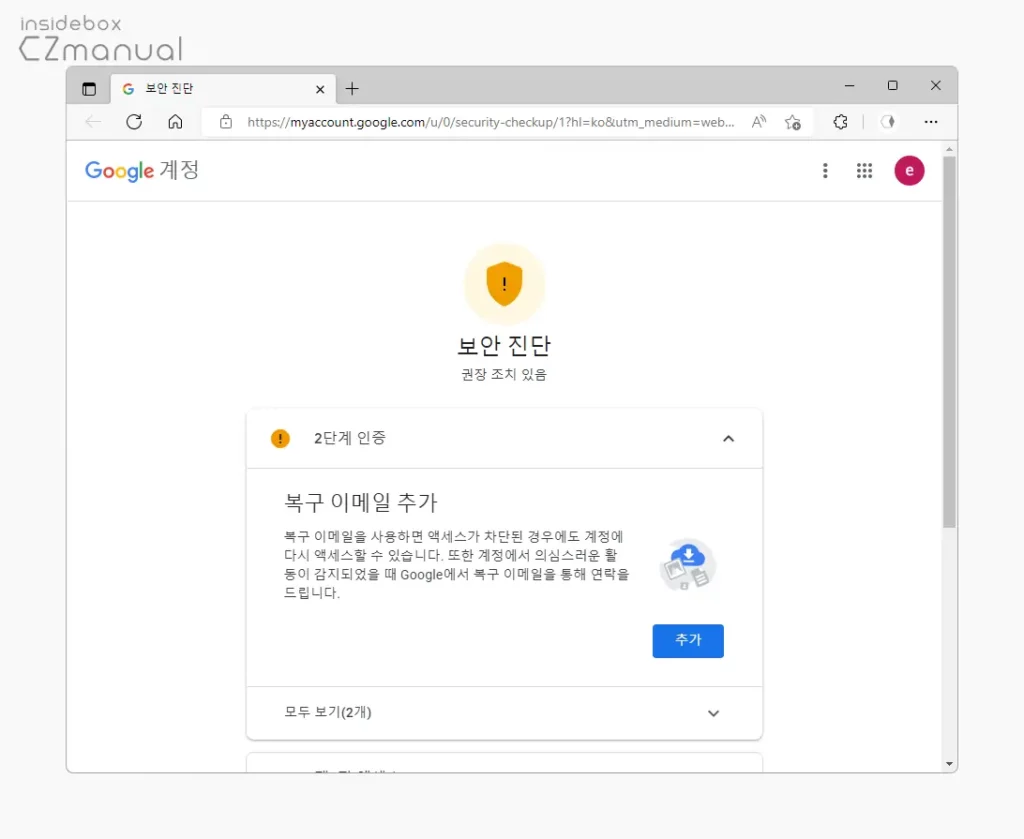Click the warning icon beside 2단계 인증
This screenshot has width=1024, height=839.
click(280, 438)
